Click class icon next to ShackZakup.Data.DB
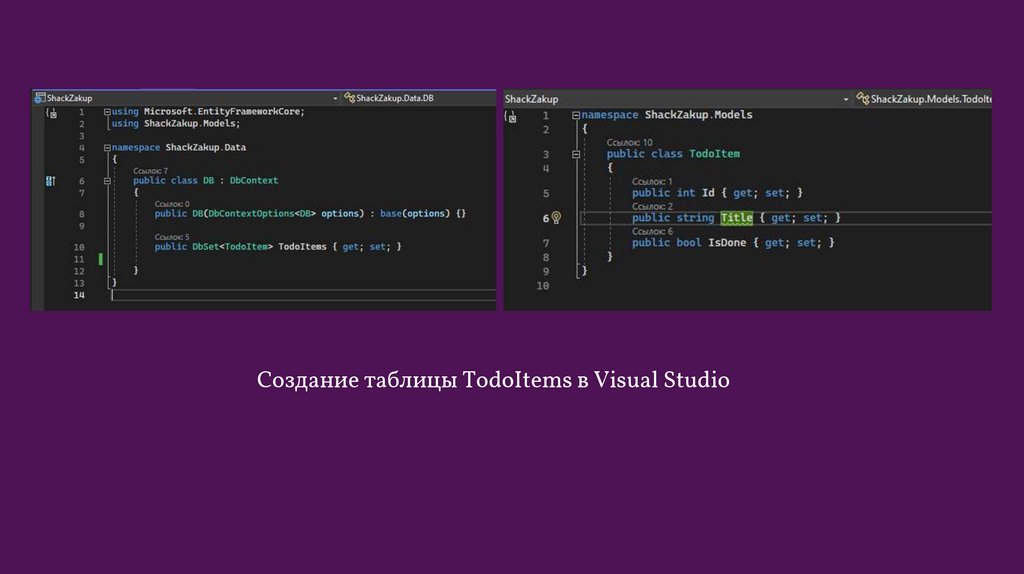1024x574 pixels. [349, 98]
